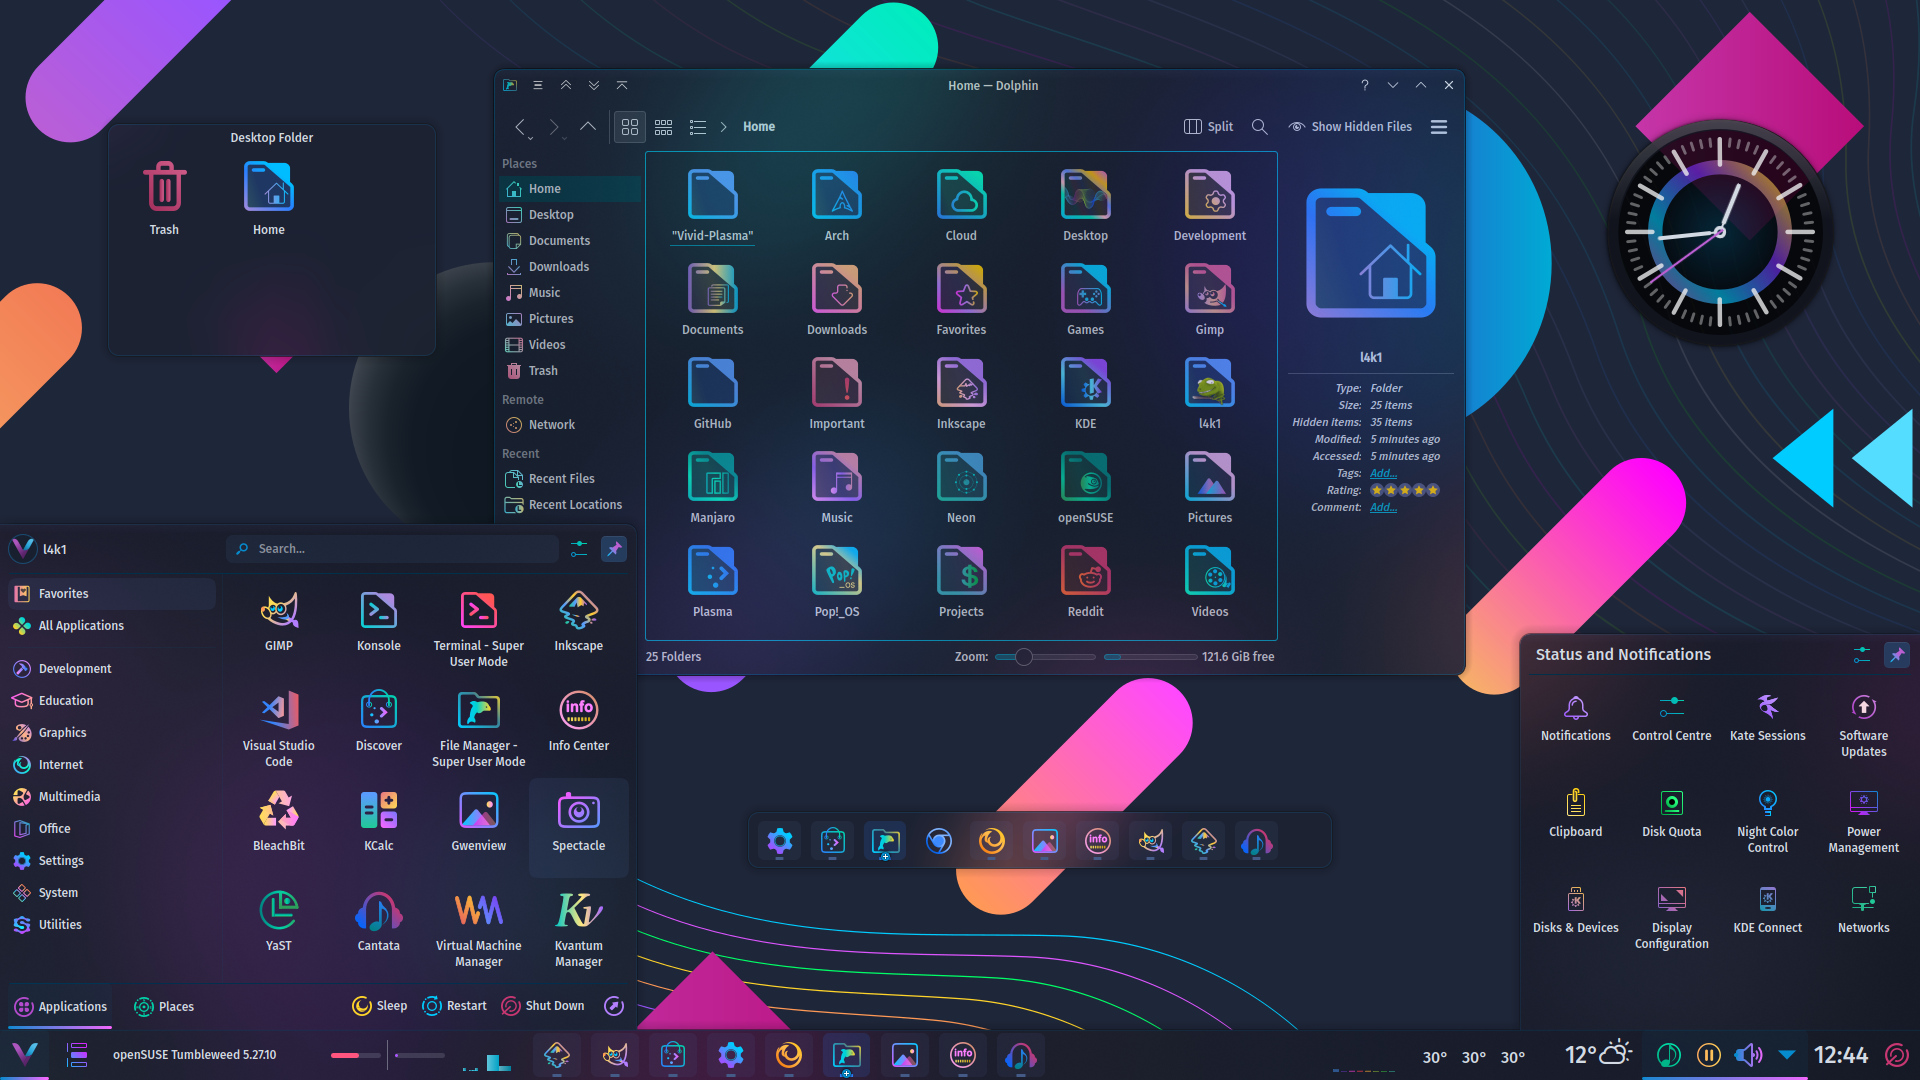The height and width of the screenshot is (1080, 1920).
Task: Launch GIMP from the application menu
Action: pyautogui.click(x=279, y=621)
